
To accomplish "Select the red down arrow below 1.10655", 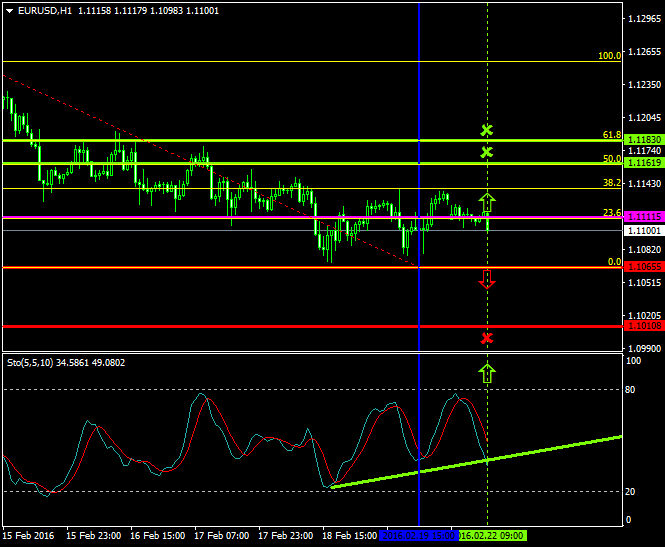I will point(487,279).
